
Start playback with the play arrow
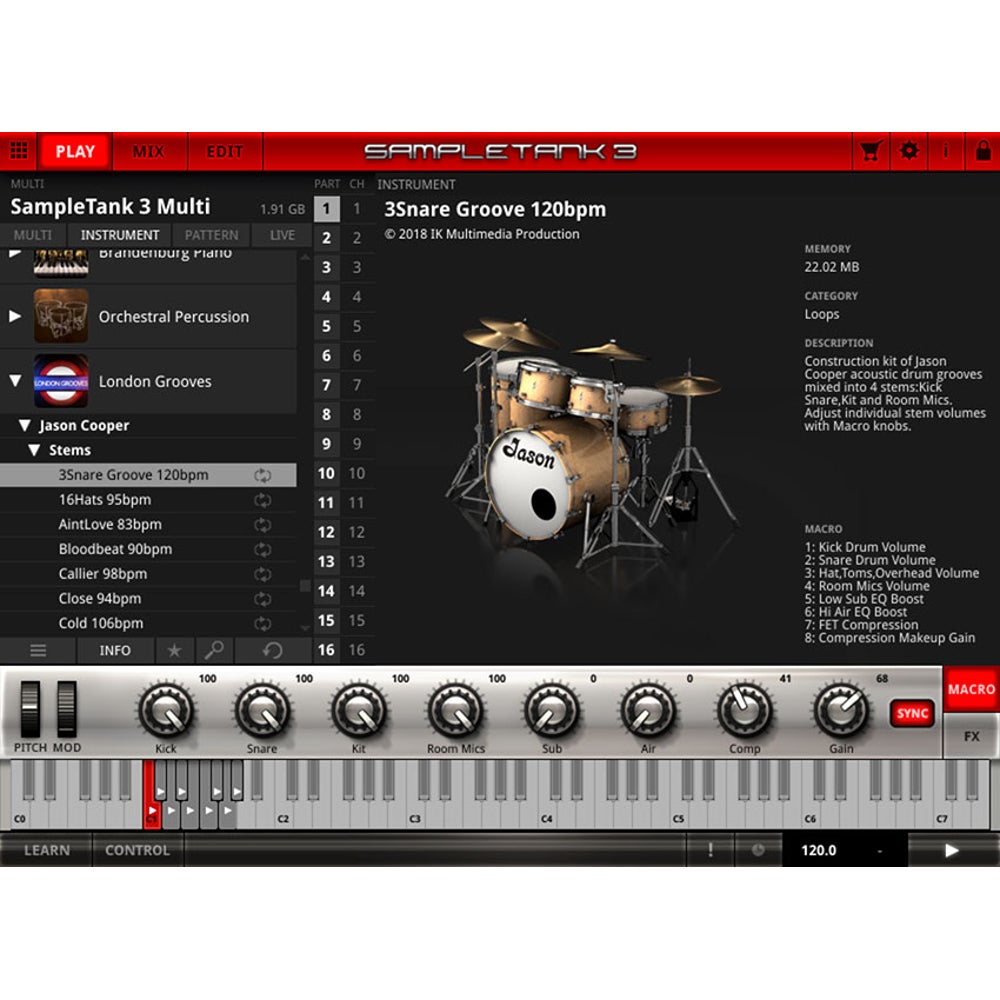point(952,850)
